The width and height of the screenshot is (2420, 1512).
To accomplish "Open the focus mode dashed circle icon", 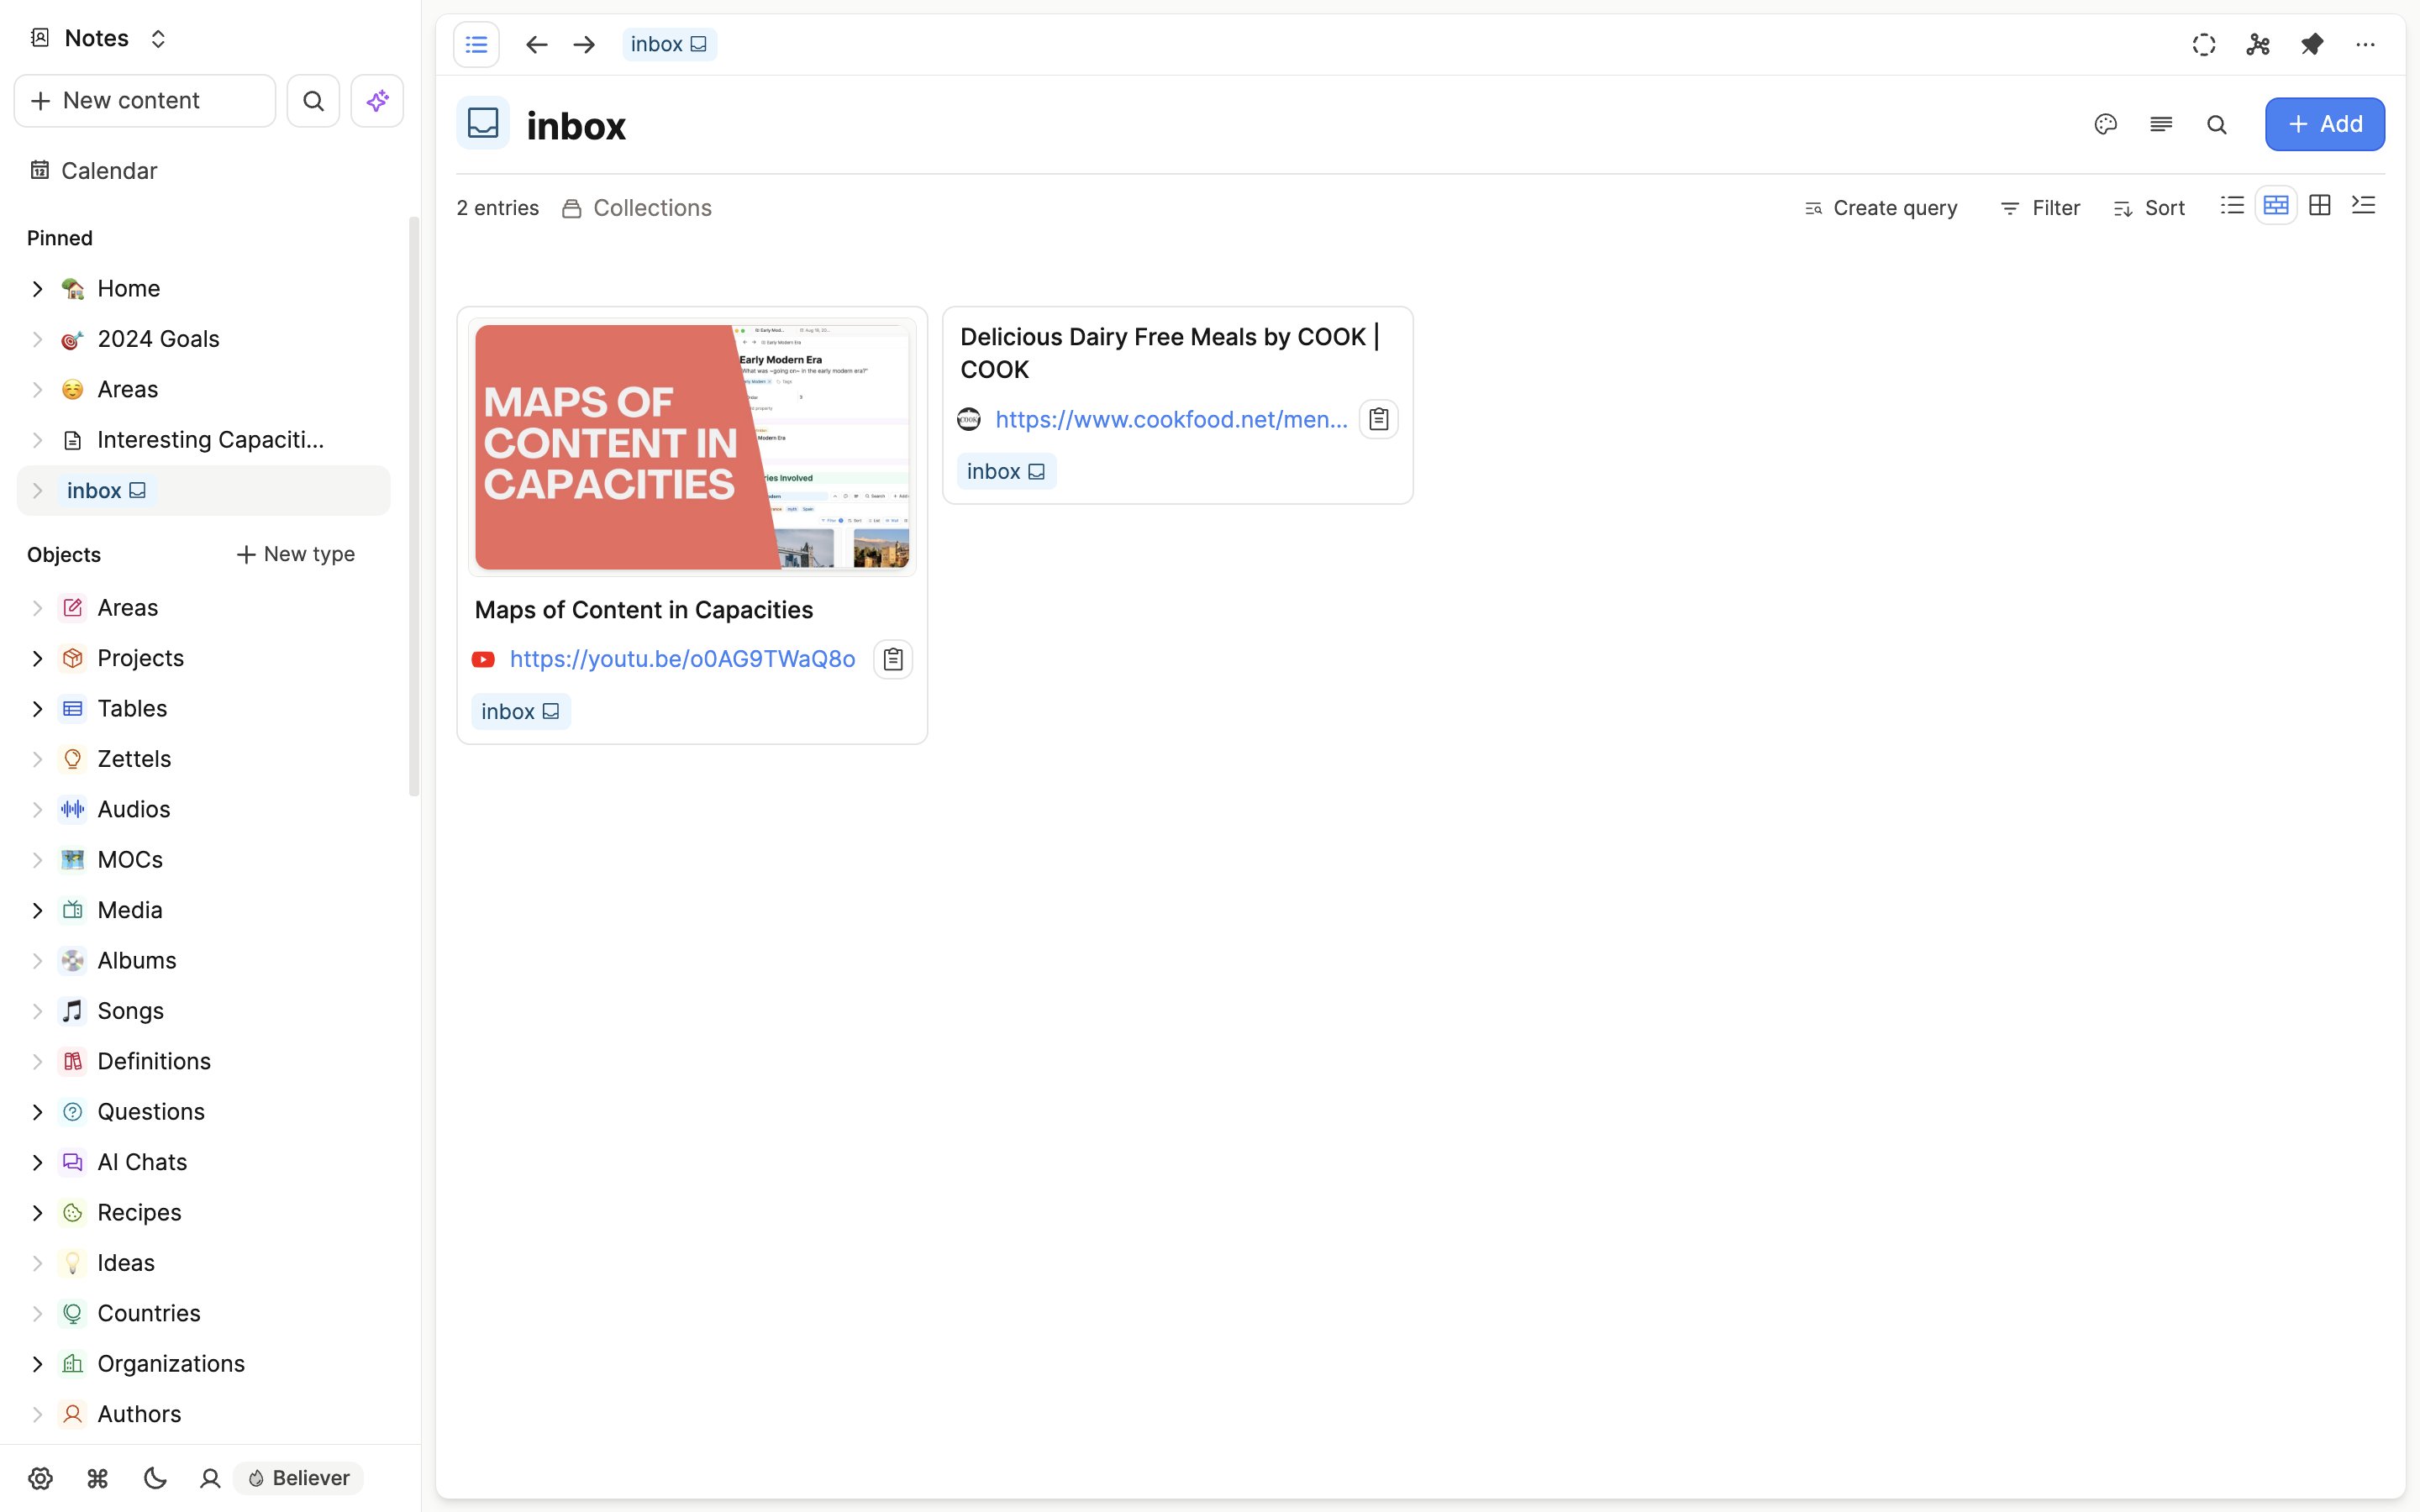I will [2204, 44].
